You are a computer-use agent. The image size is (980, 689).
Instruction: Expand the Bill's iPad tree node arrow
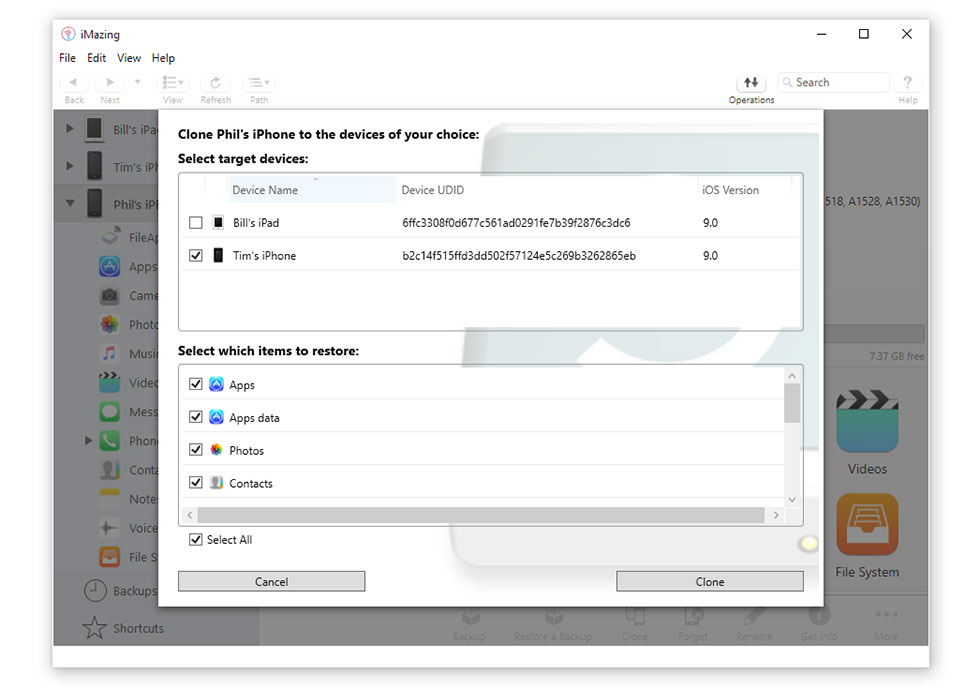(x=70, y=129)
